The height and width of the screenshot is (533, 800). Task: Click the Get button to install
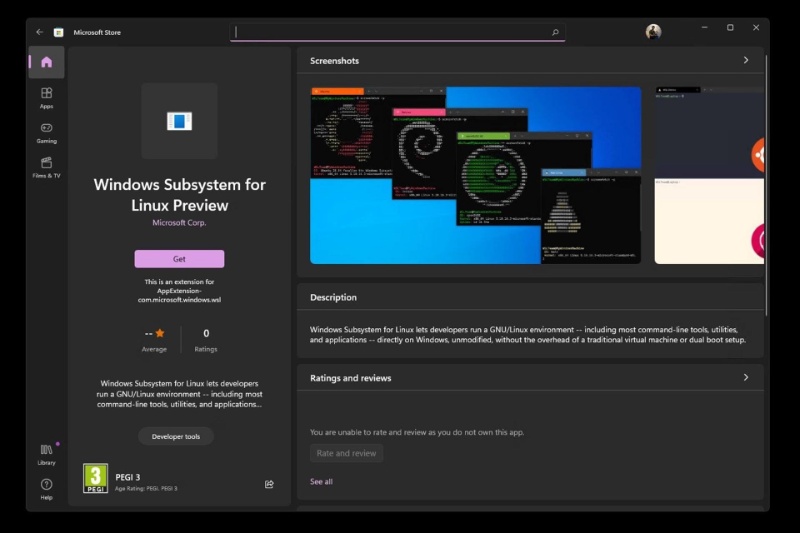click(179, 259)
